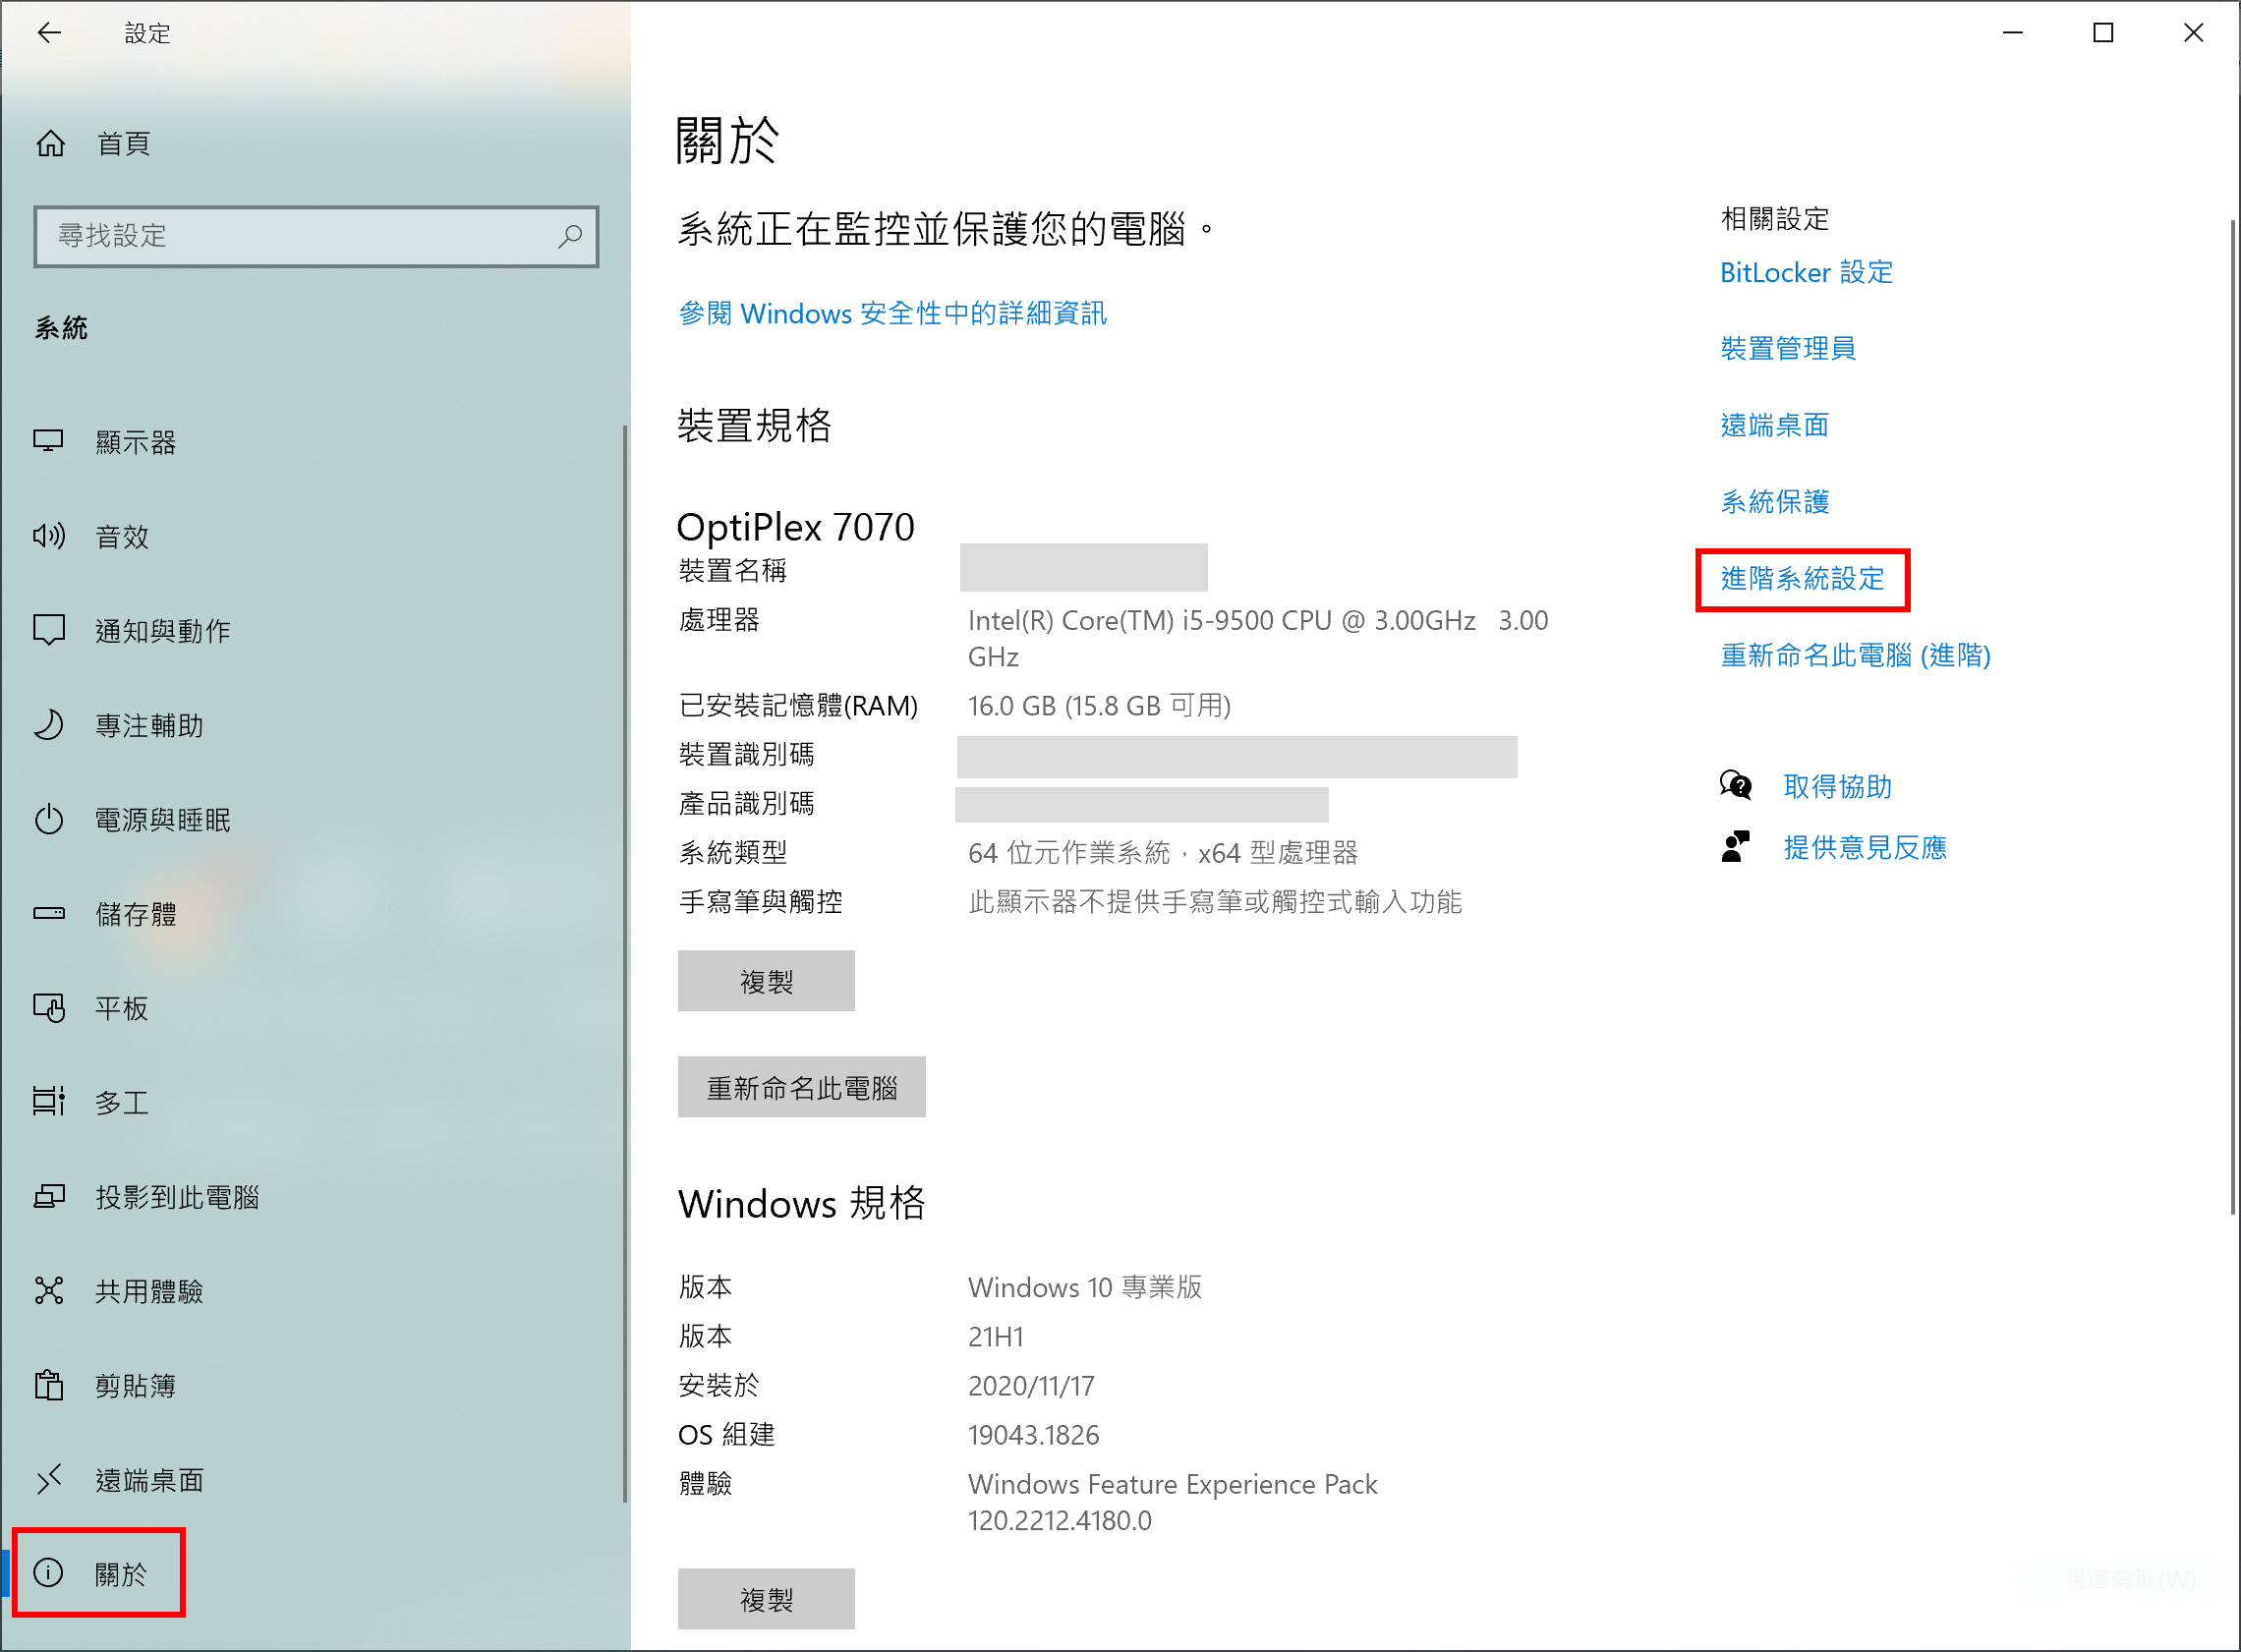
Task: Click the back arrow icon
Action: [x=49, y=33]
